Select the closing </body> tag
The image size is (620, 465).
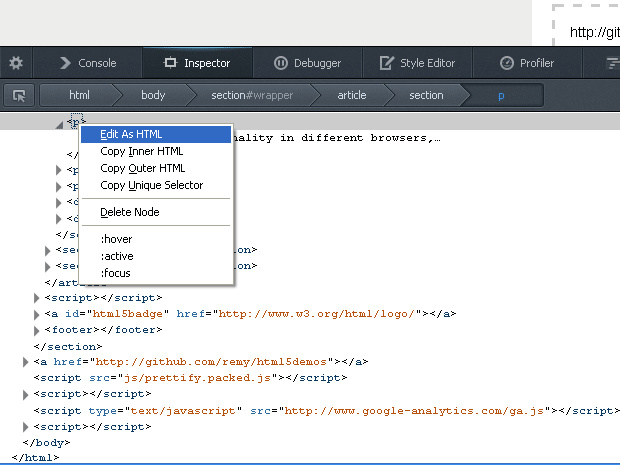[x=47, y=442]
